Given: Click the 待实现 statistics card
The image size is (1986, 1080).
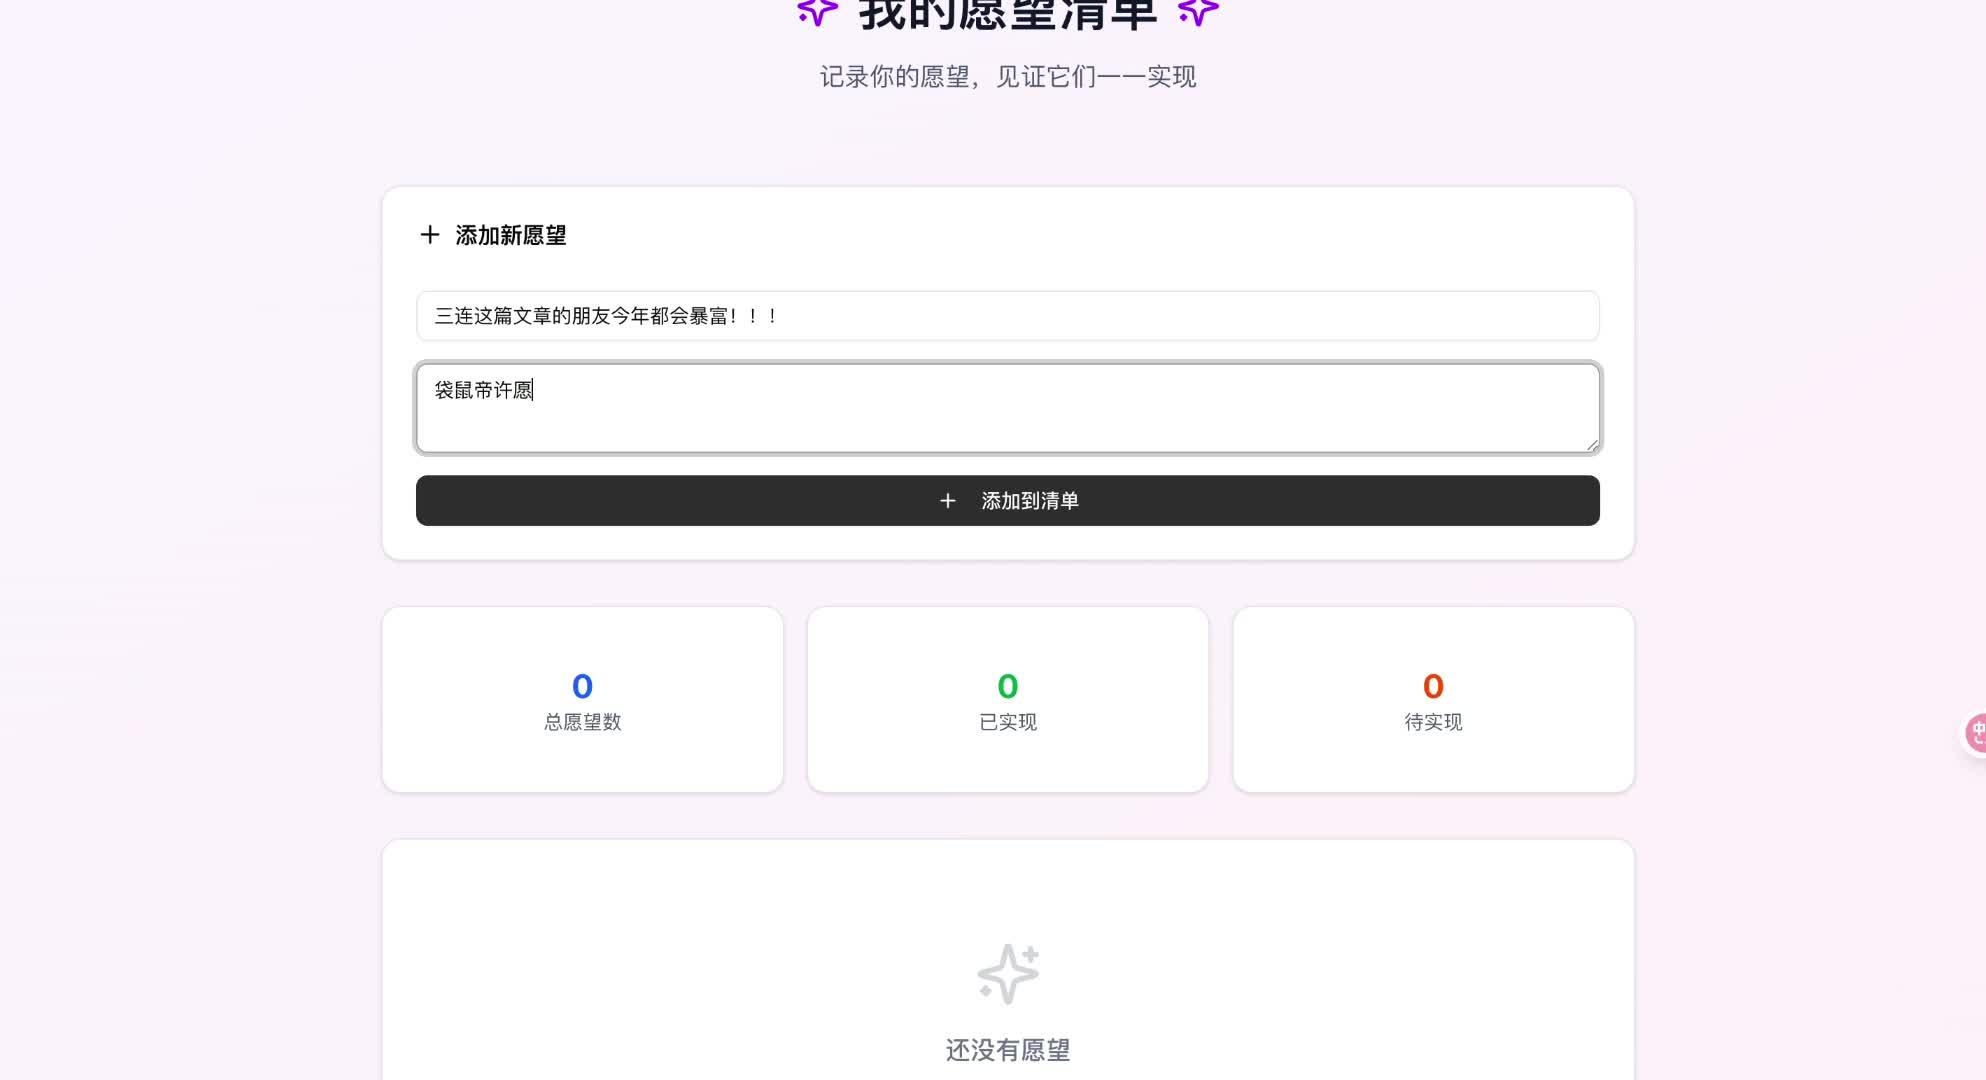Looking at the screenshot, I should [1434, 699].
